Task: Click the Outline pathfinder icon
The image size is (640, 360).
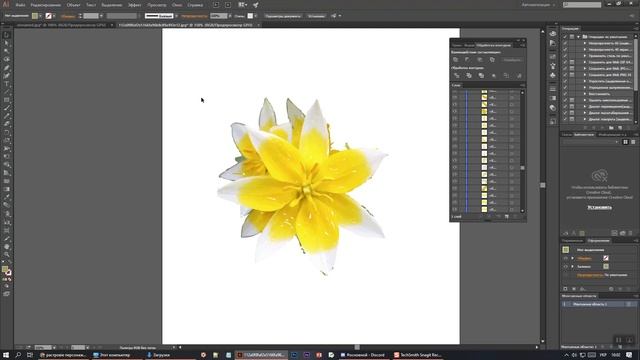Action: tap(506, 76)
